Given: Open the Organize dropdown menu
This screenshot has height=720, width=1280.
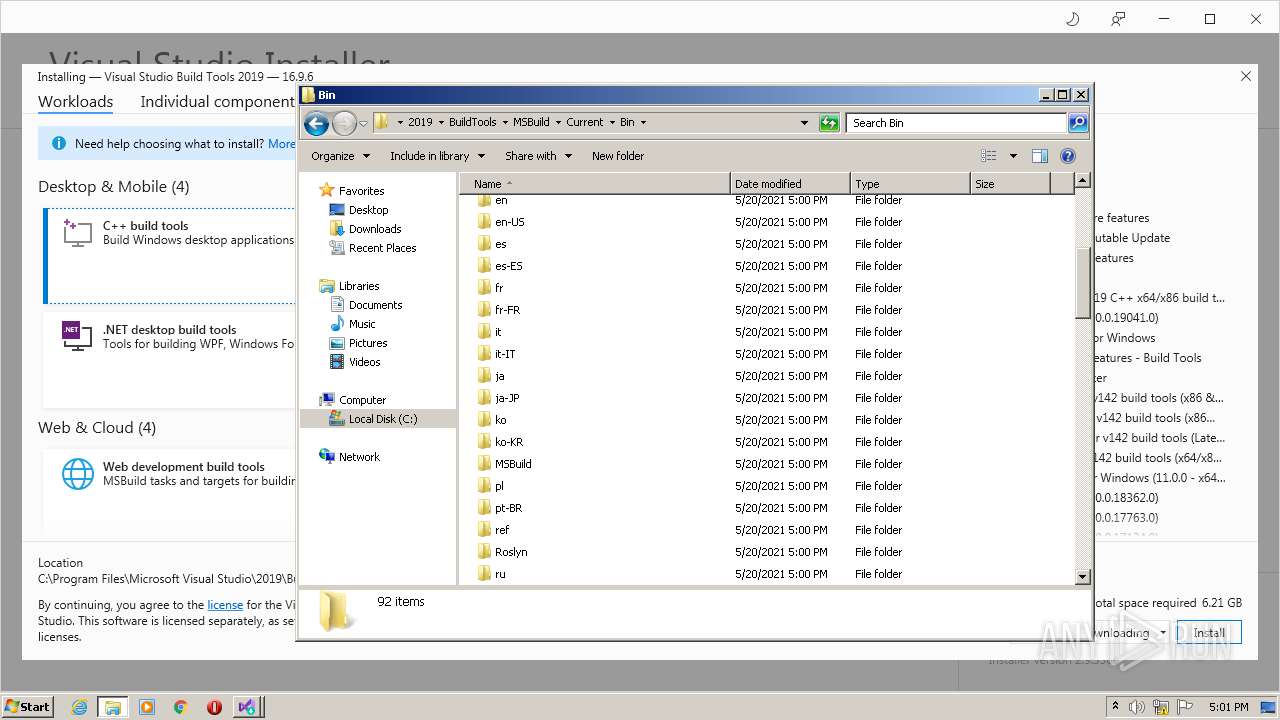Looking at the screenshot, I should (x=340, y=156).
